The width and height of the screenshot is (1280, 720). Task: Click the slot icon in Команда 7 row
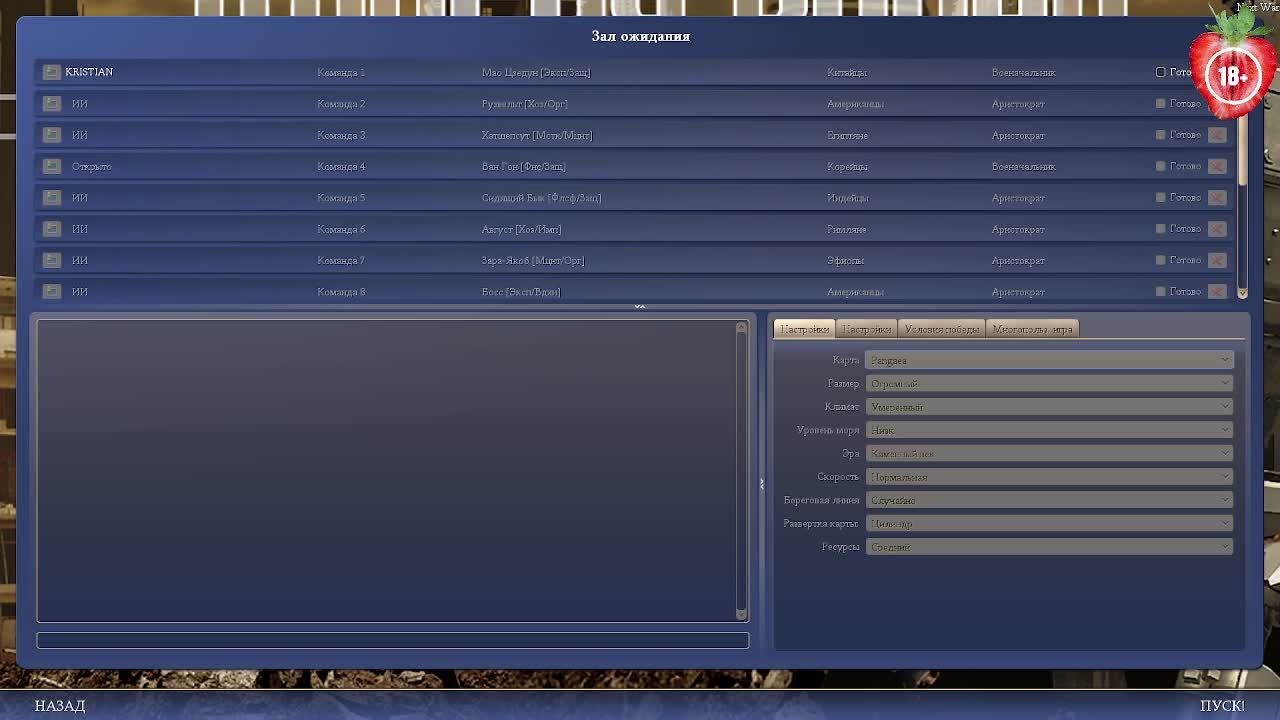click(x=52, y=260)
